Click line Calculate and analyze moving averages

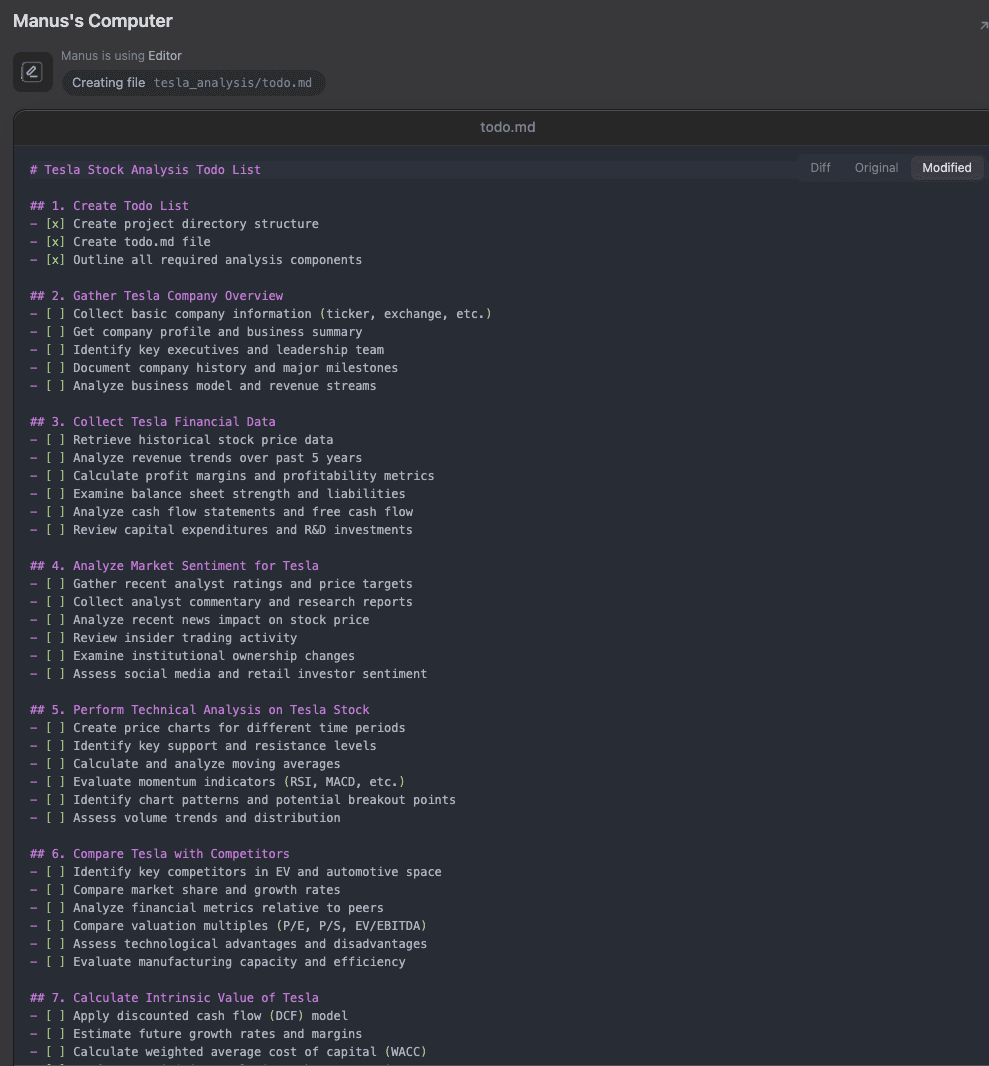click(207, 764)
